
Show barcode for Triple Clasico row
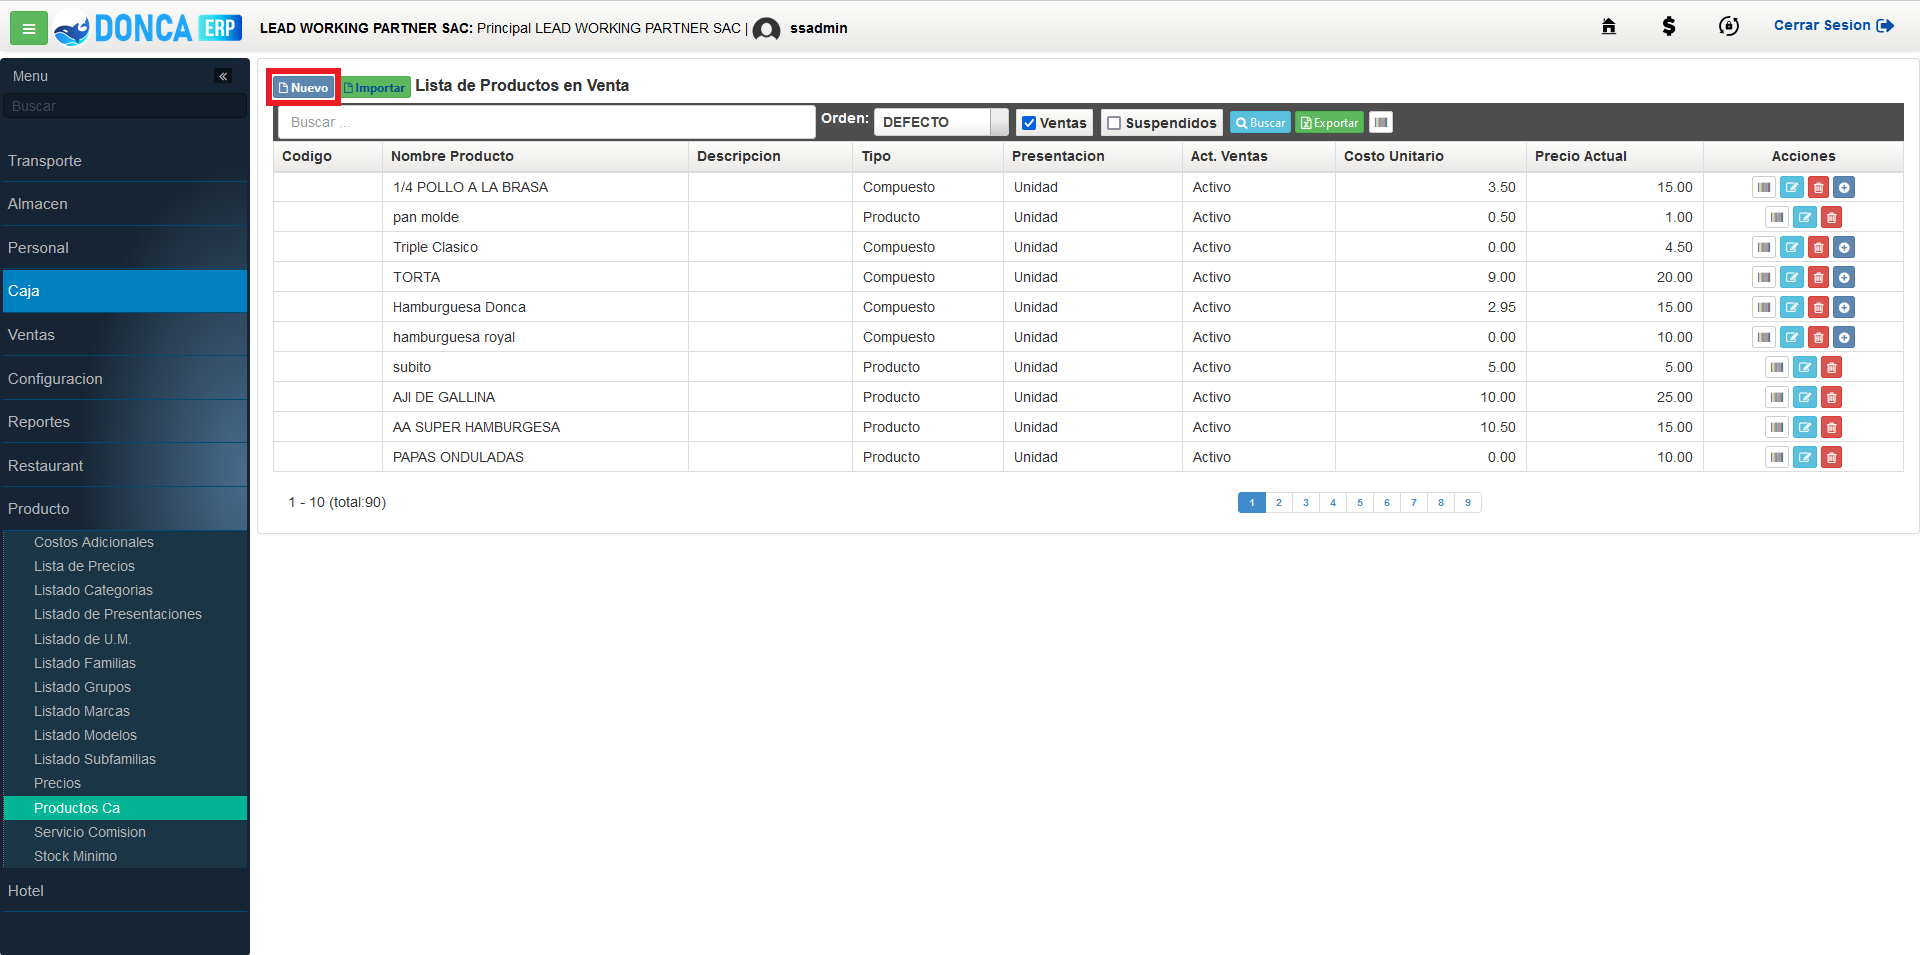pyautogui.click(x=1764, y=247)
